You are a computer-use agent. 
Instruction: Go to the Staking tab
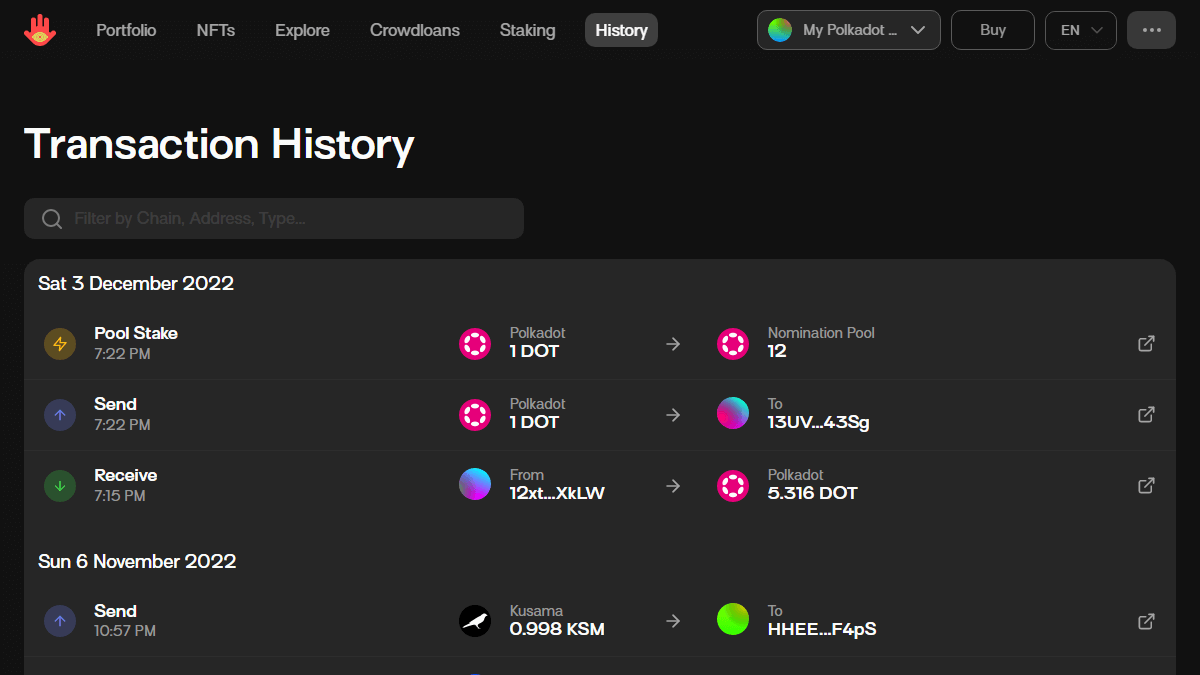point(527,30)
